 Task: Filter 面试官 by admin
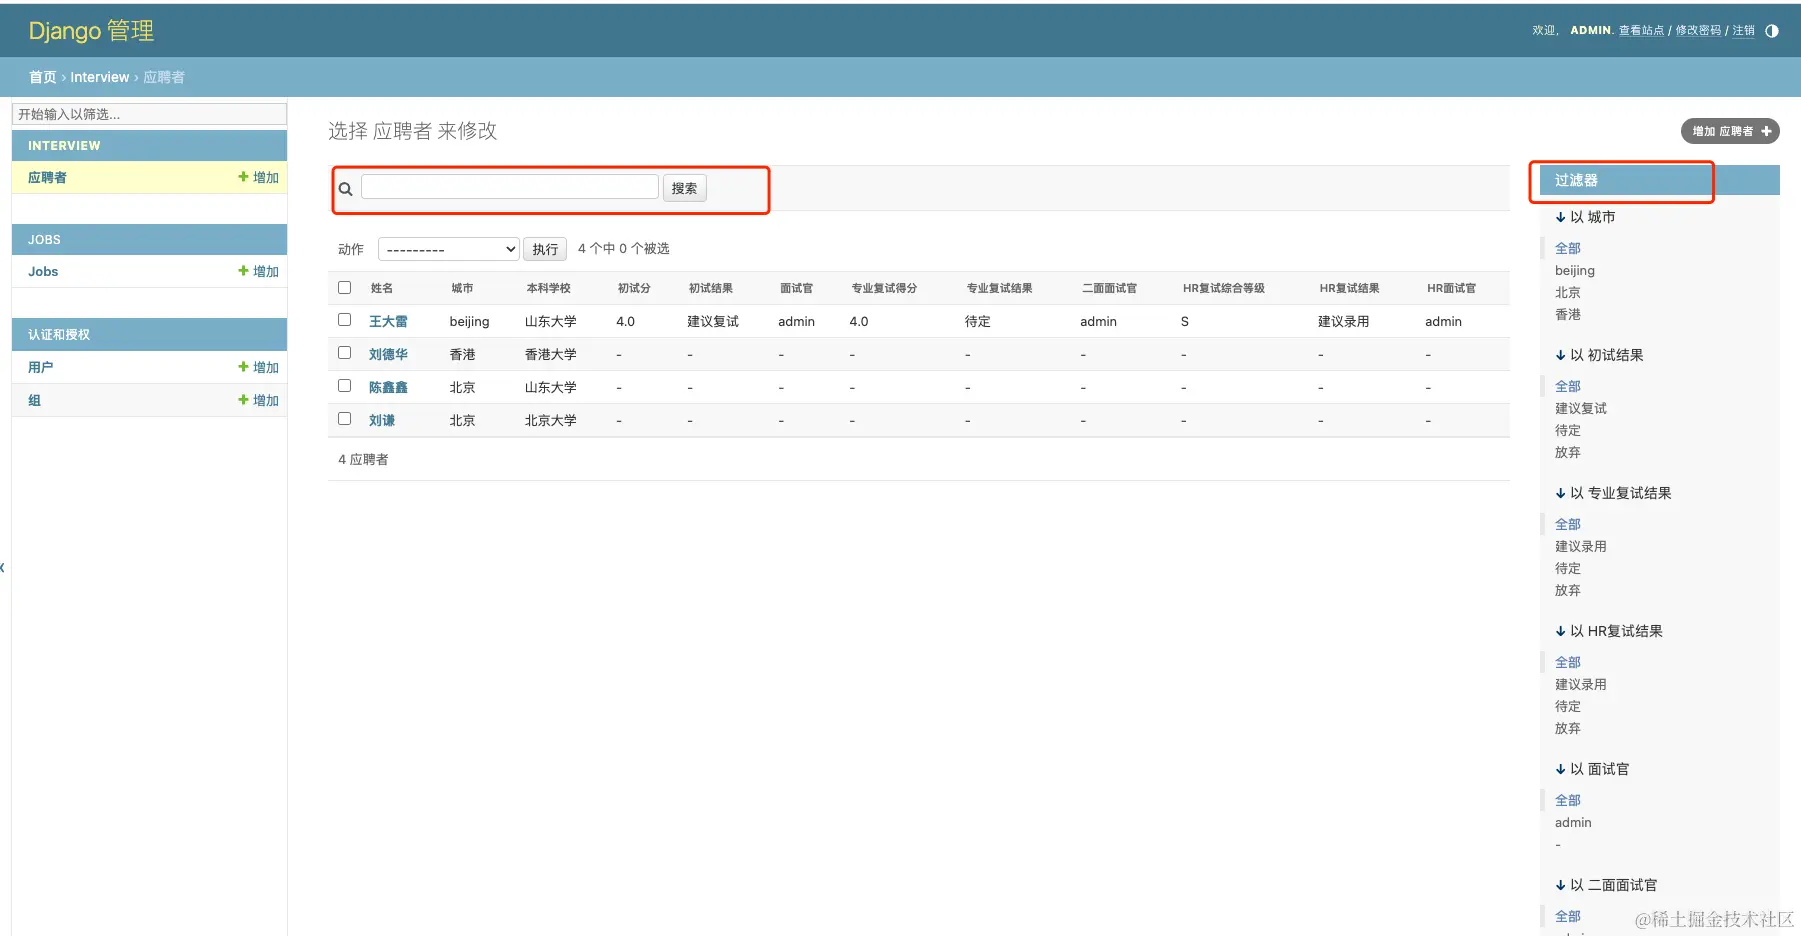point(1573,822)
